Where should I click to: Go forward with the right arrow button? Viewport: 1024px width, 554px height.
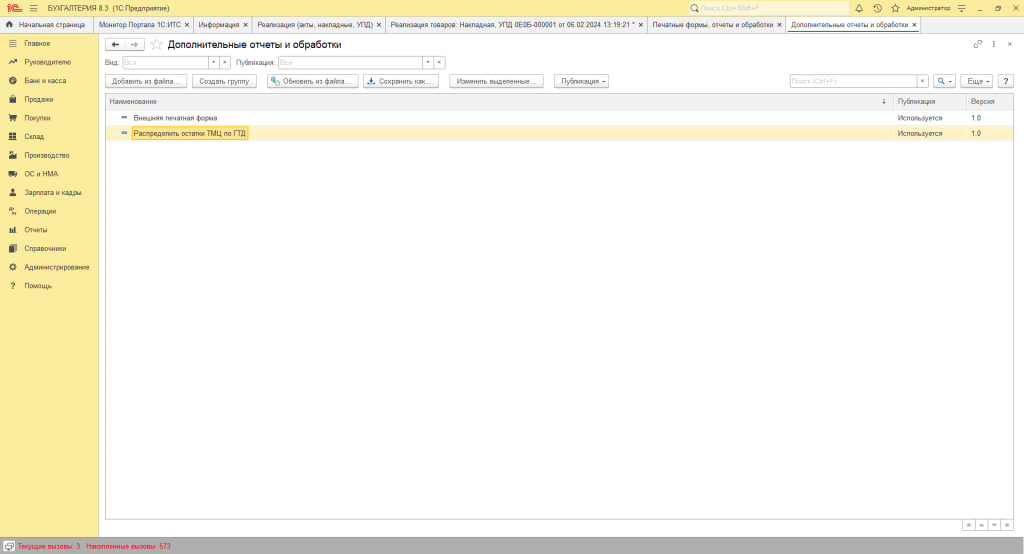(x=135, y=44)
